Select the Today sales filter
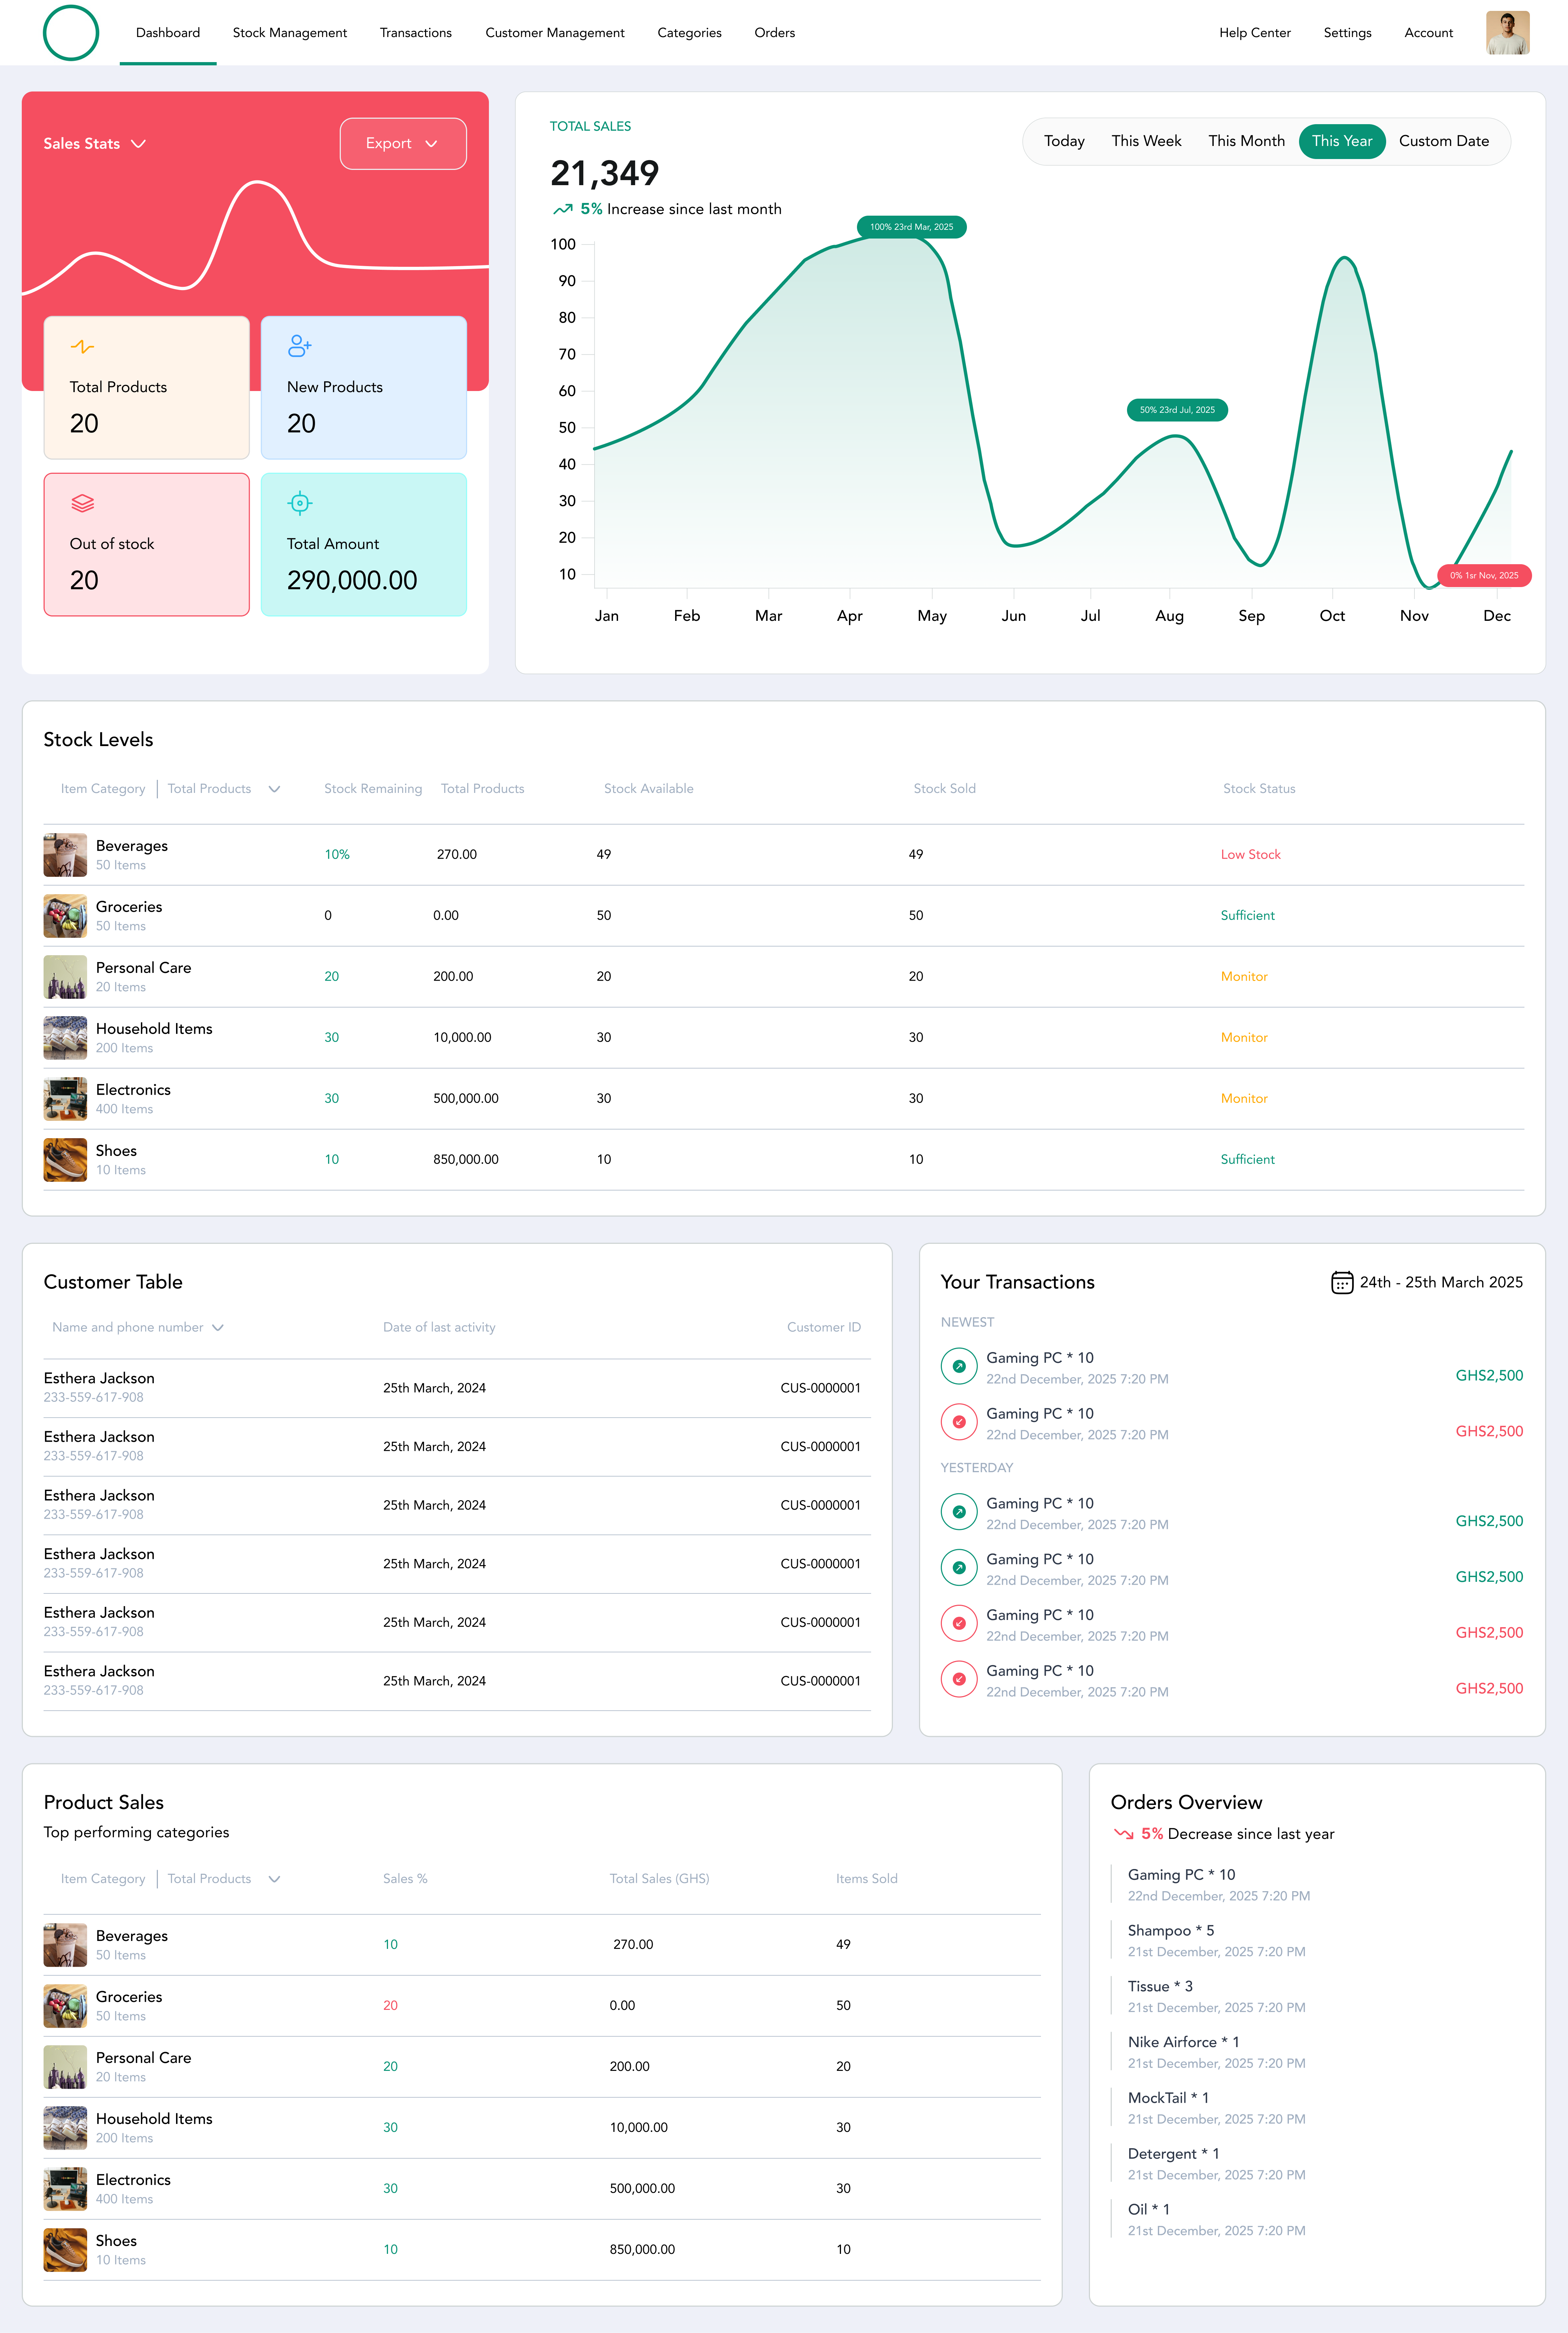The image size is (1568, 2333). pos(1063,141)
